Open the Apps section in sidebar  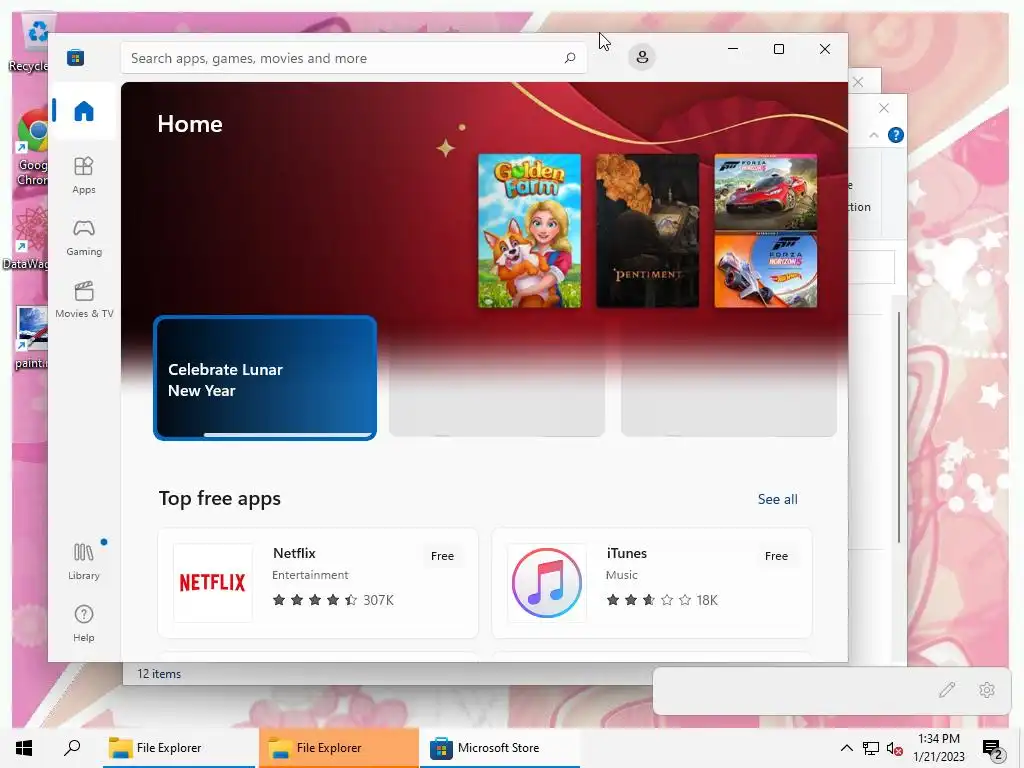84,176
